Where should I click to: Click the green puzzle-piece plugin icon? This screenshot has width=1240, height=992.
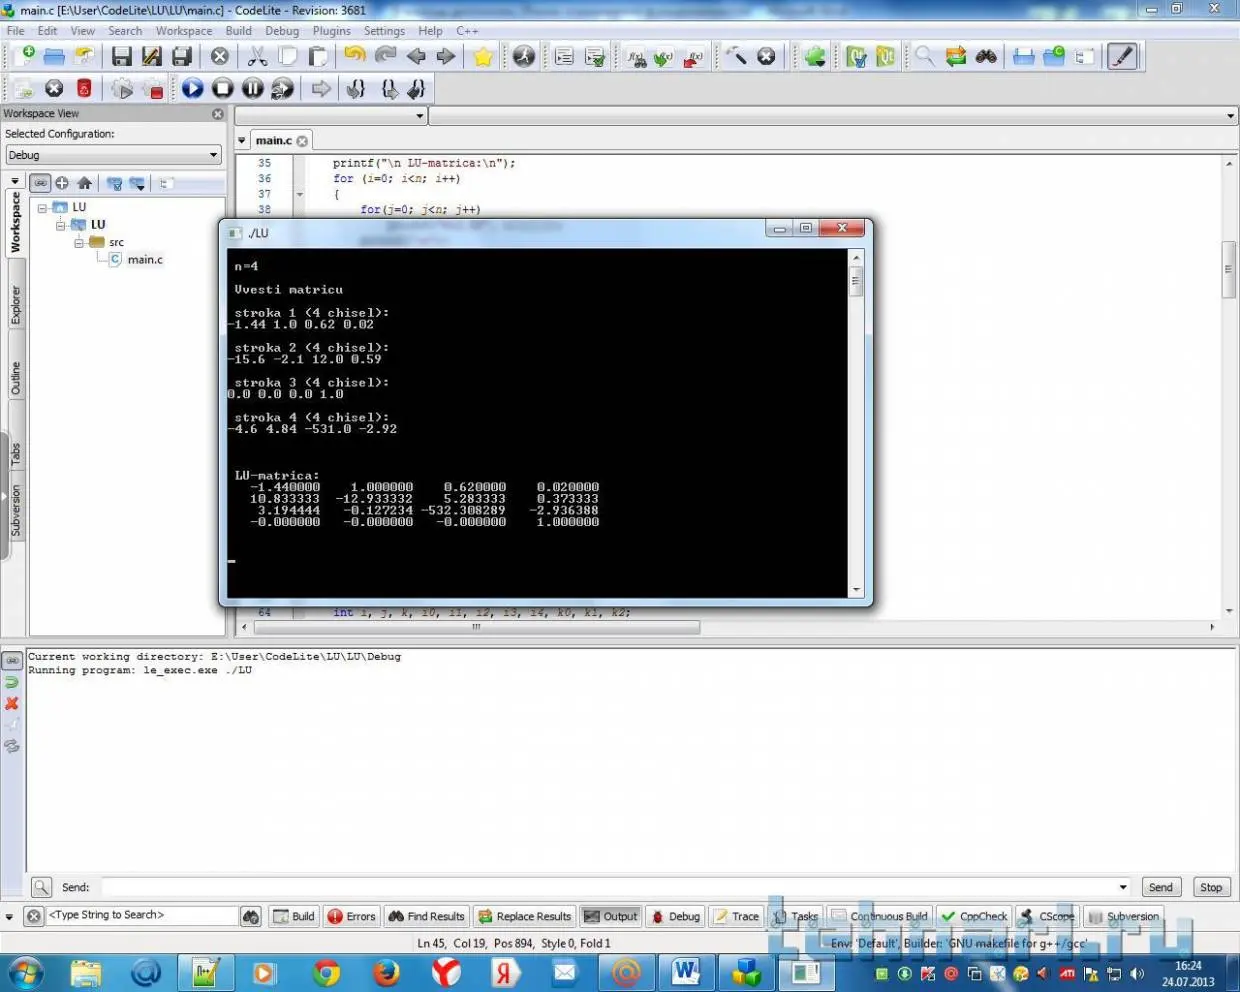click(815, 57)
